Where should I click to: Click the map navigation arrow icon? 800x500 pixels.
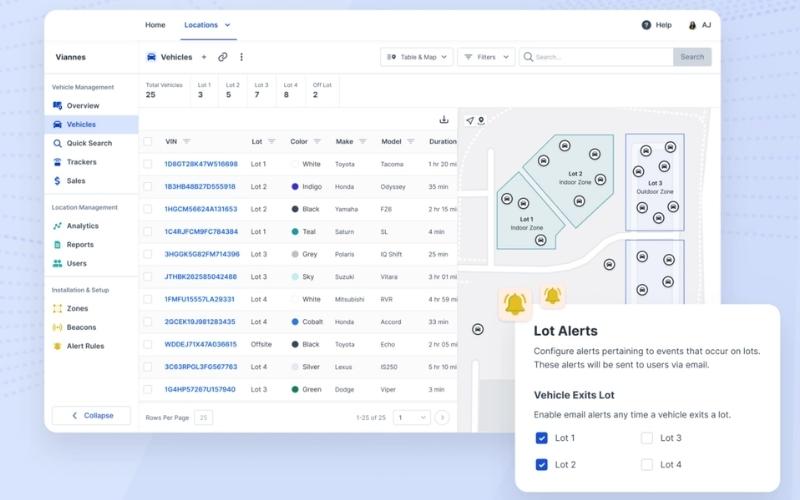pos(470,120)
